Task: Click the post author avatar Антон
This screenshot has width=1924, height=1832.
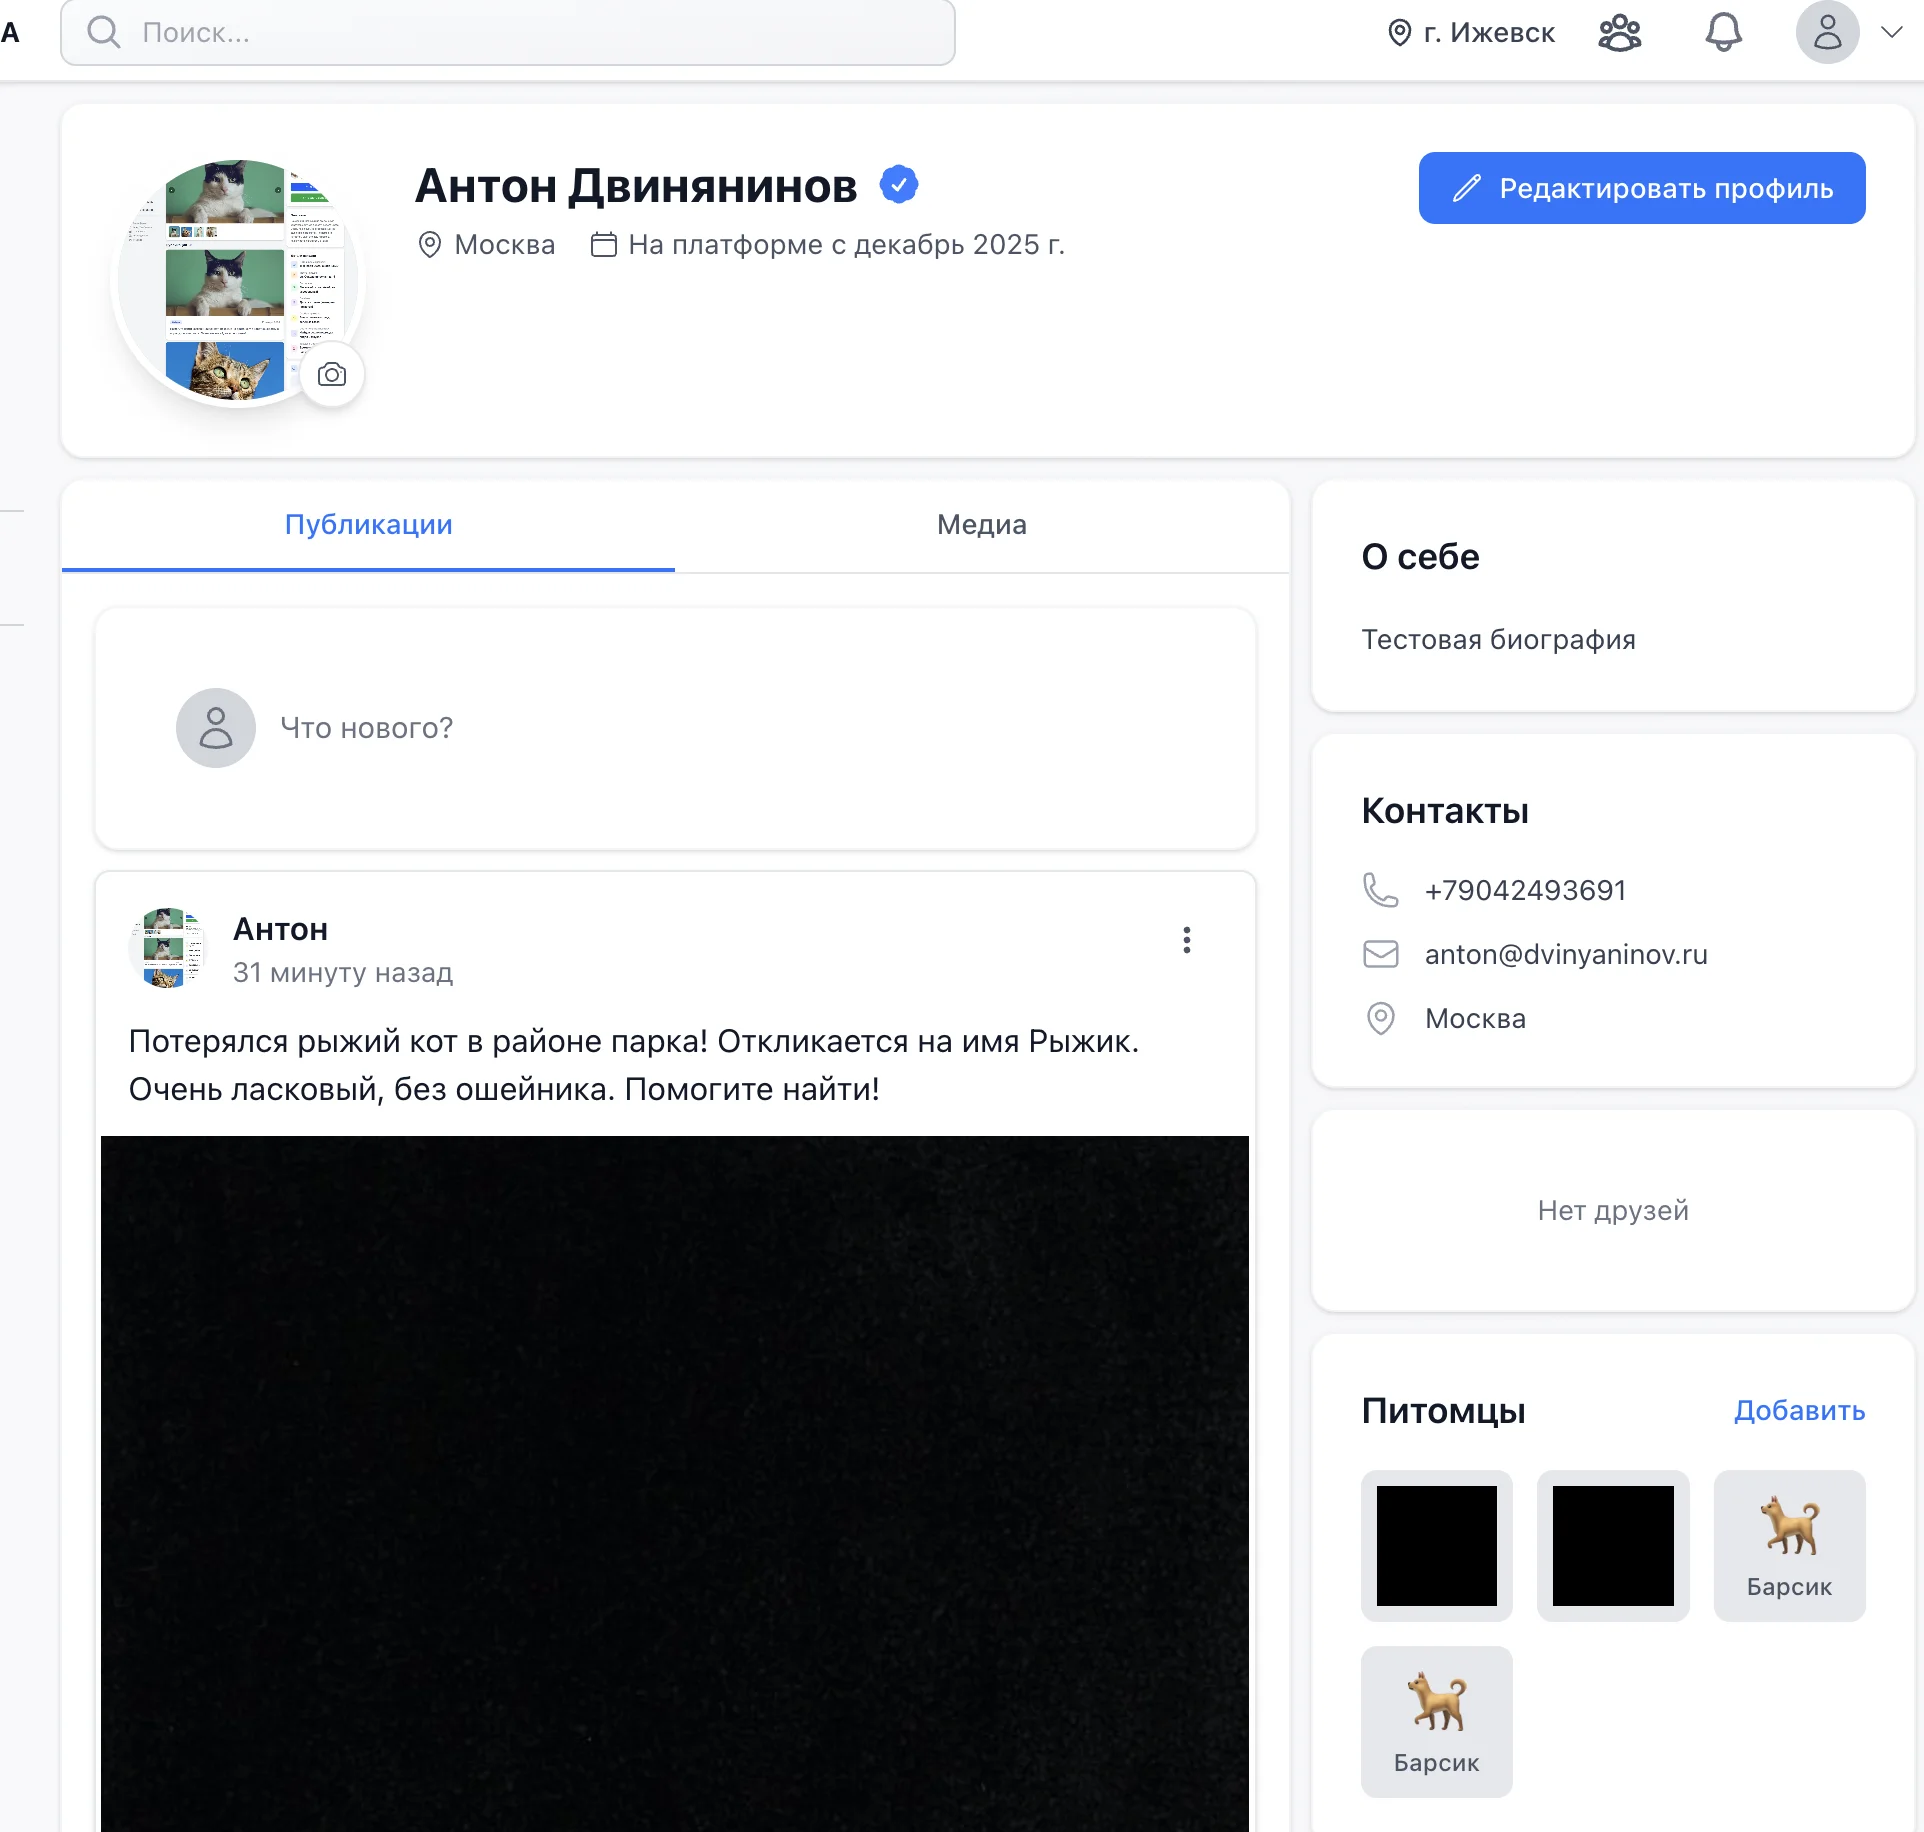Action: (x=167, y=948)
